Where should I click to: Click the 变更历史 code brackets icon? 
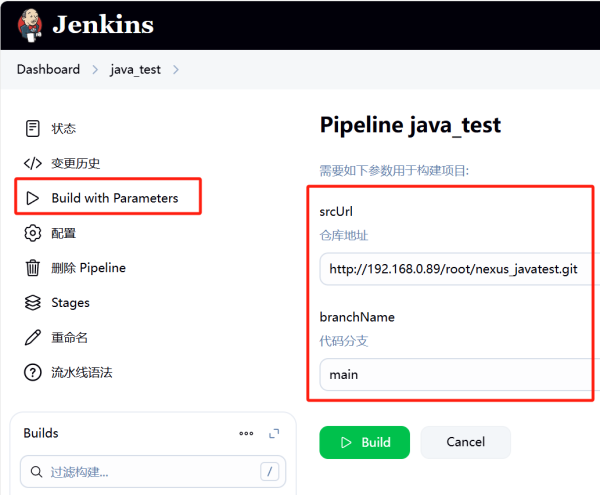[33, 163]
